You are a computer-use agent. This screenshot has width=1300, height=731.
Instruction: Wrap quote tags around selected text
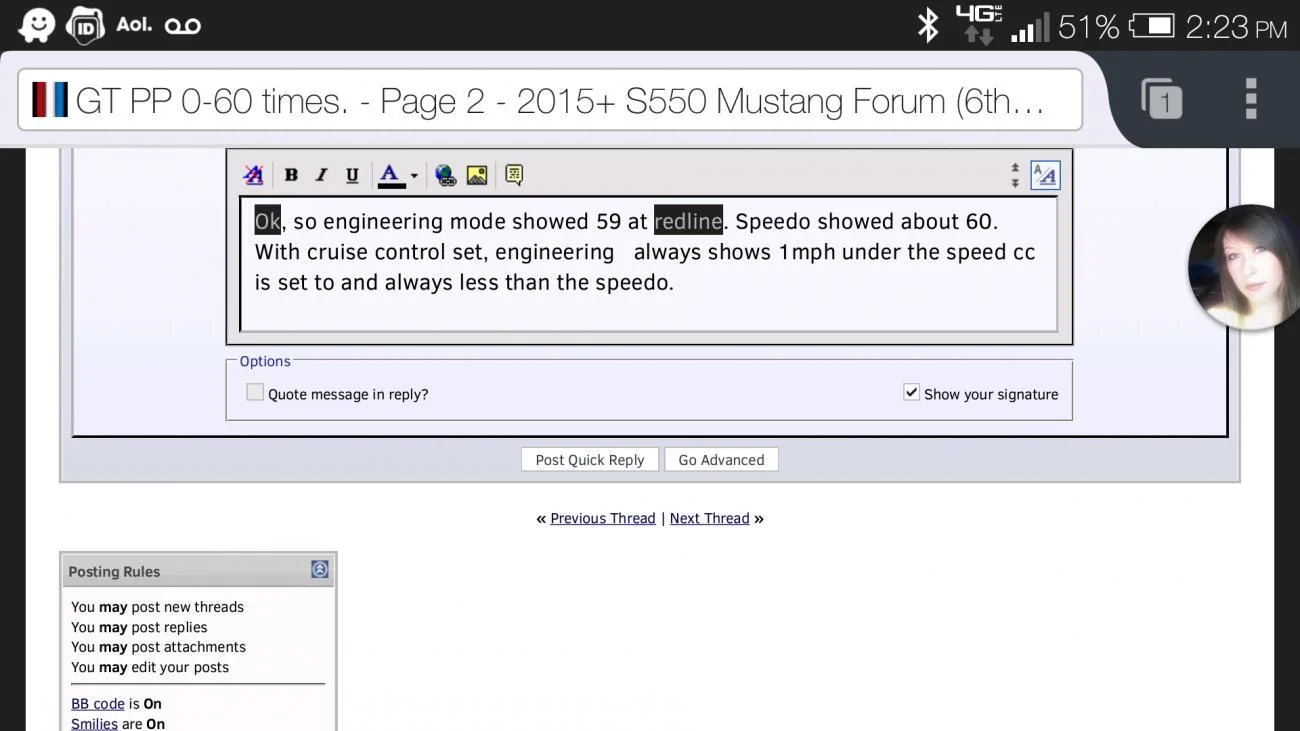click(514, 175)
